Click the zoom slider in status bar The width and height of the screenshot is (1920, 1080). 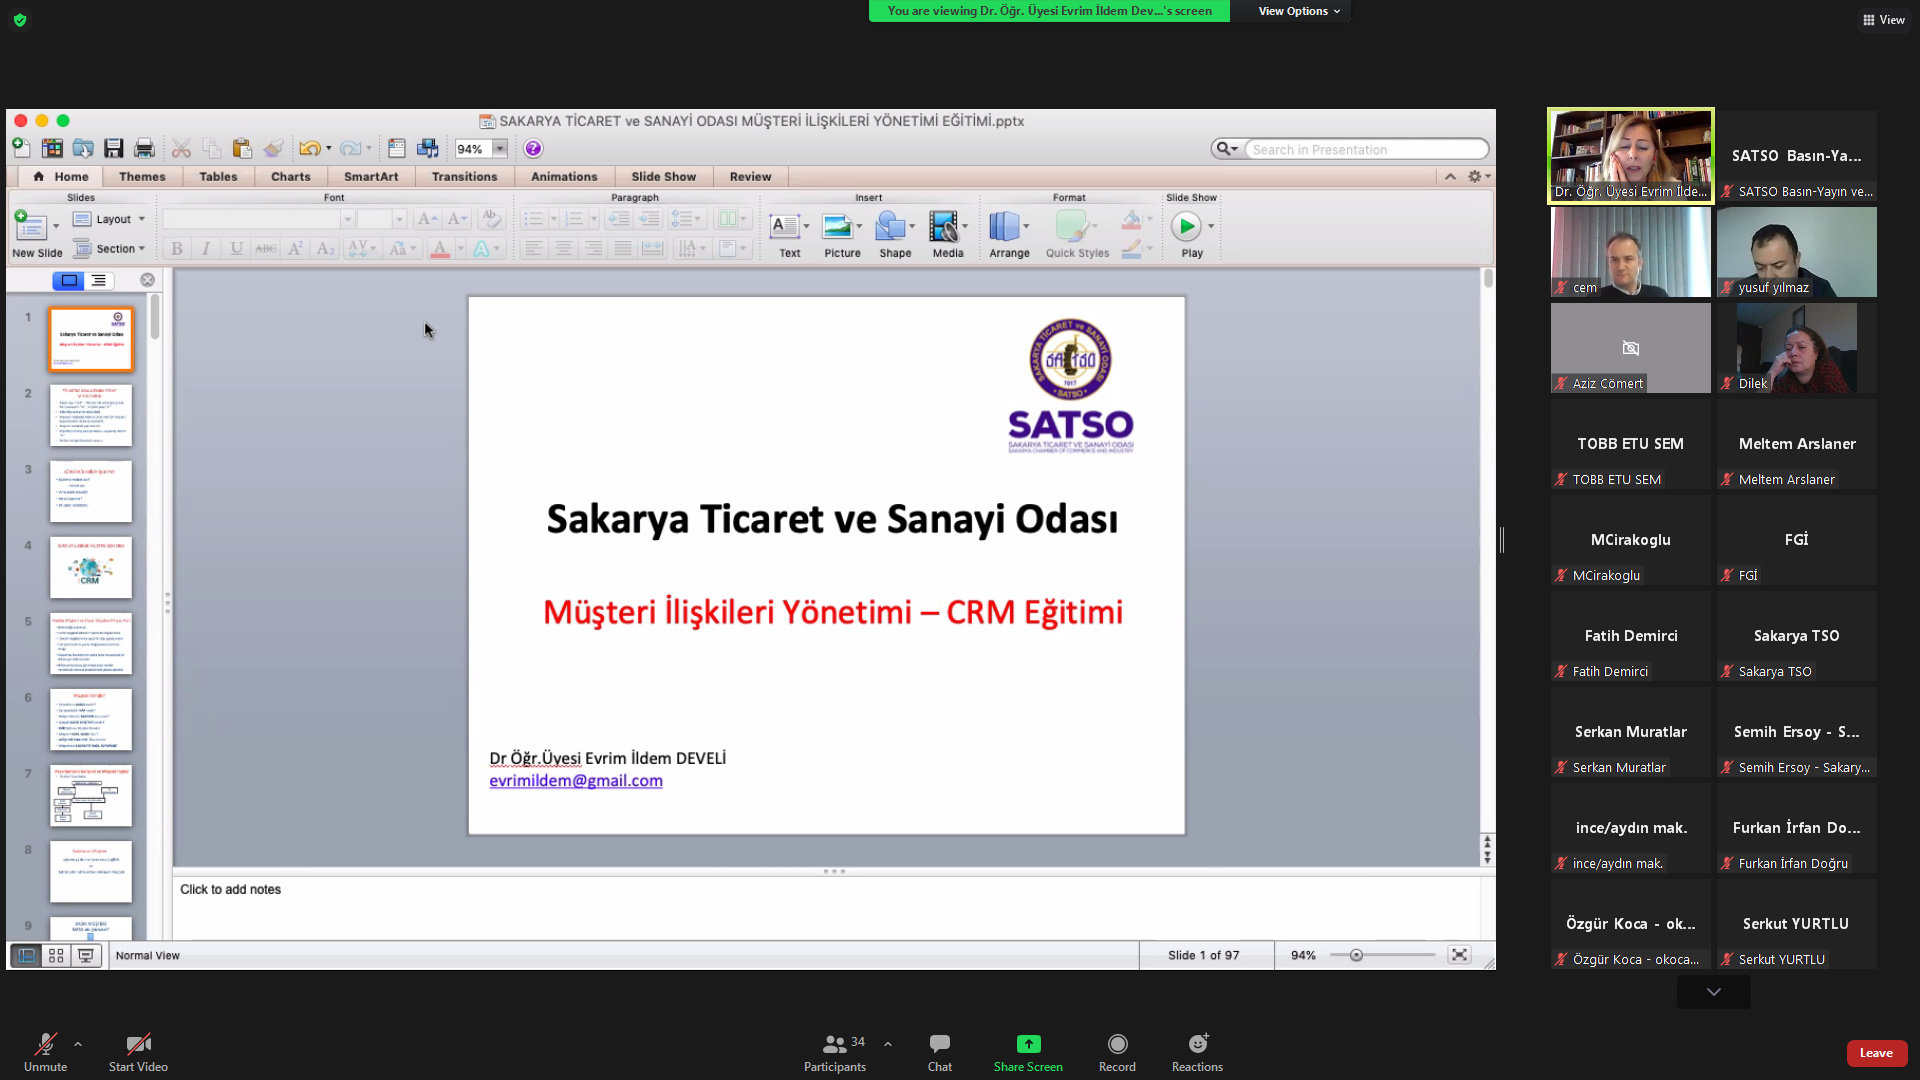[1356, 956]
